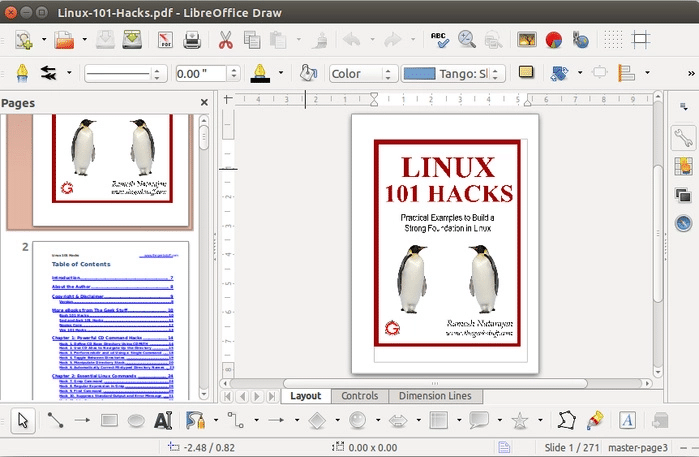Screen dimensions: 699x457
Task: Open the Align objects dropdown arrow
Action: click(647, 73)
